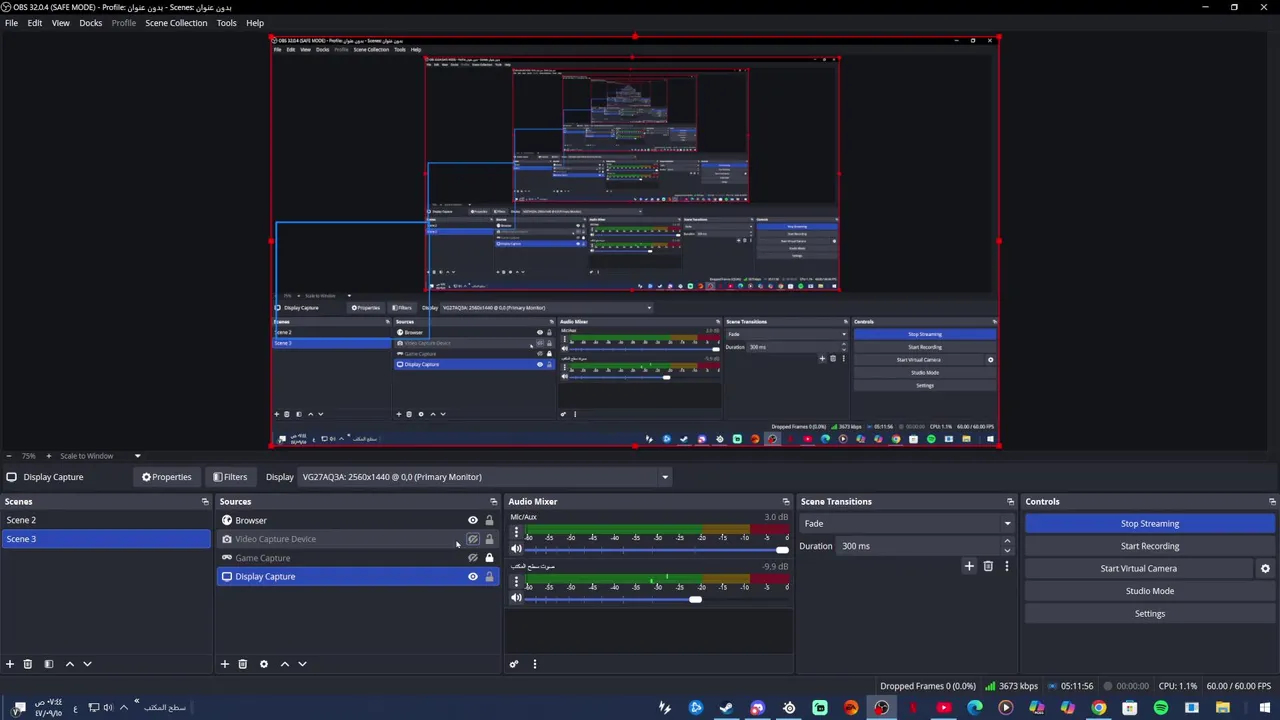Select Scene 2 in Scenes list
This screenshot has width=1280, height=720.
point(106,520)
